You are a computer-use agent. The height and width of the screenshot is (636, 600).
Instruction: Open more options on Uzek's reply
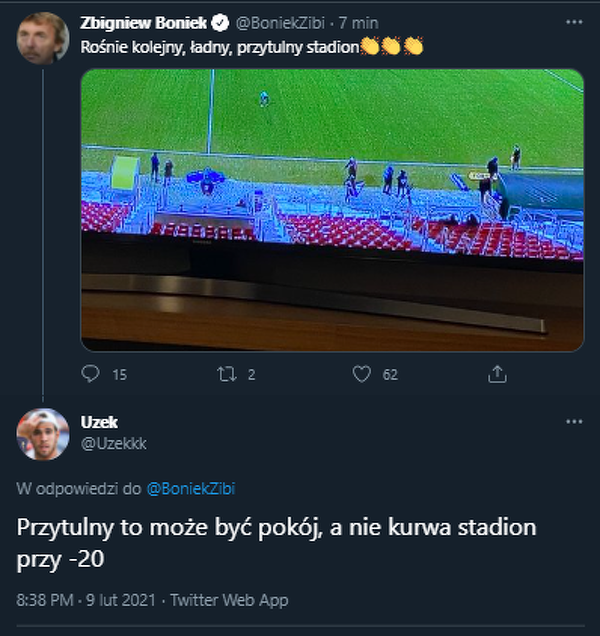point(574,422)
